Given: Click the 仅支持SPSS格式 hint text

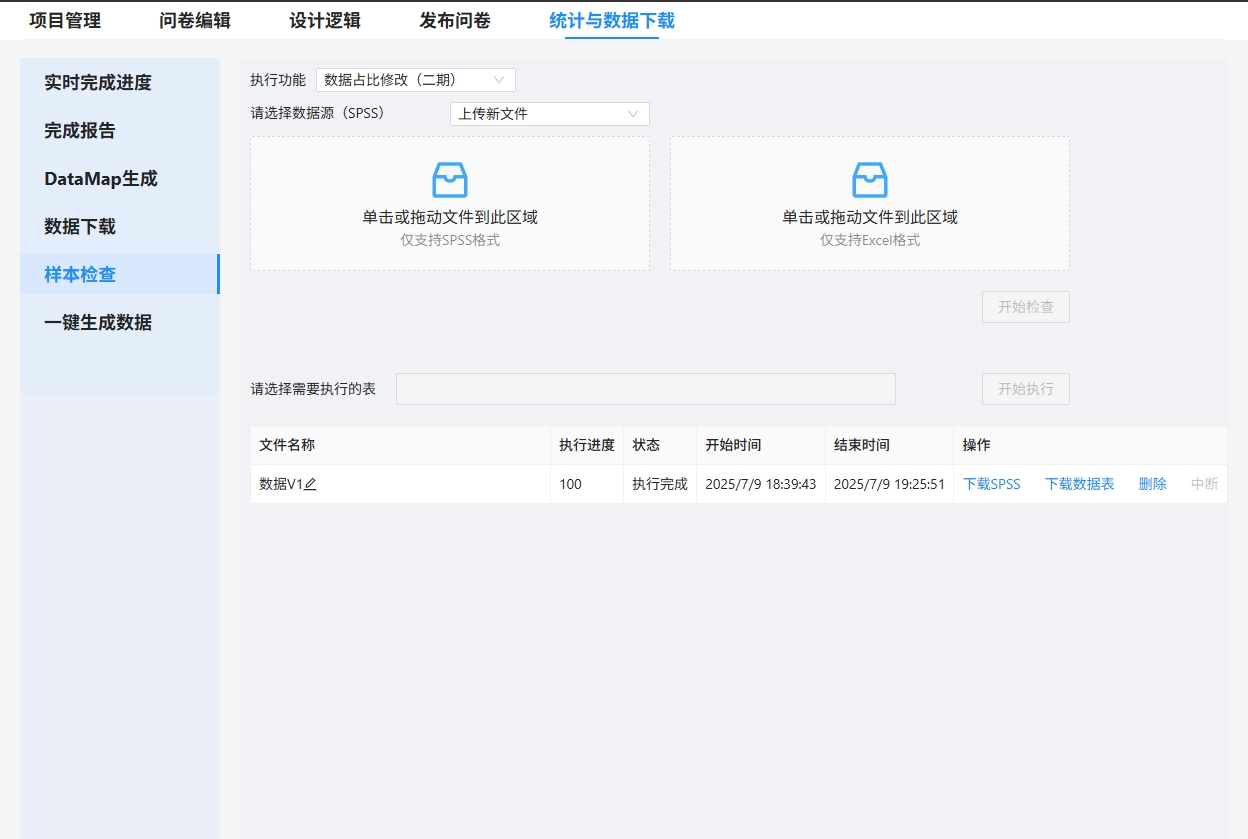Looking at the screenshot, I should [450, 241].
